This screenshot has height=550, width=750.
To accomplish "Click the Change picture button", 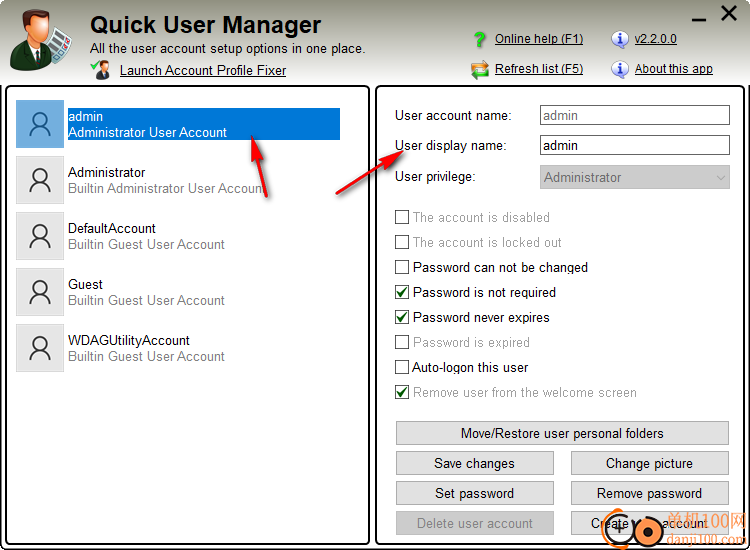I will (x=650, y=463).
